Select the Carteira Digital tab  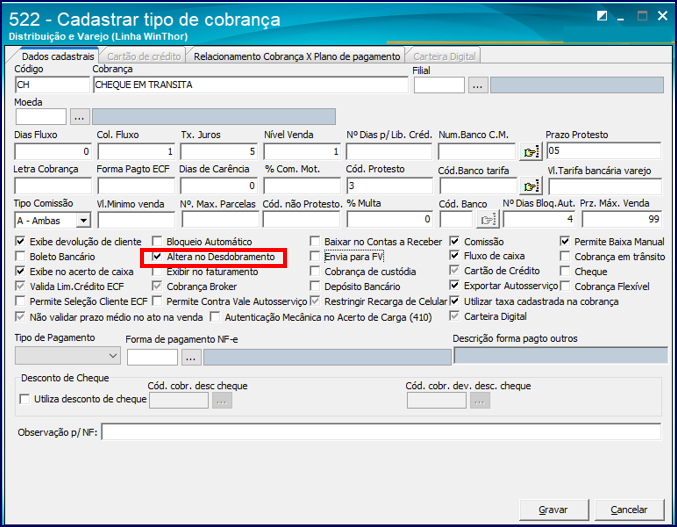444,57
